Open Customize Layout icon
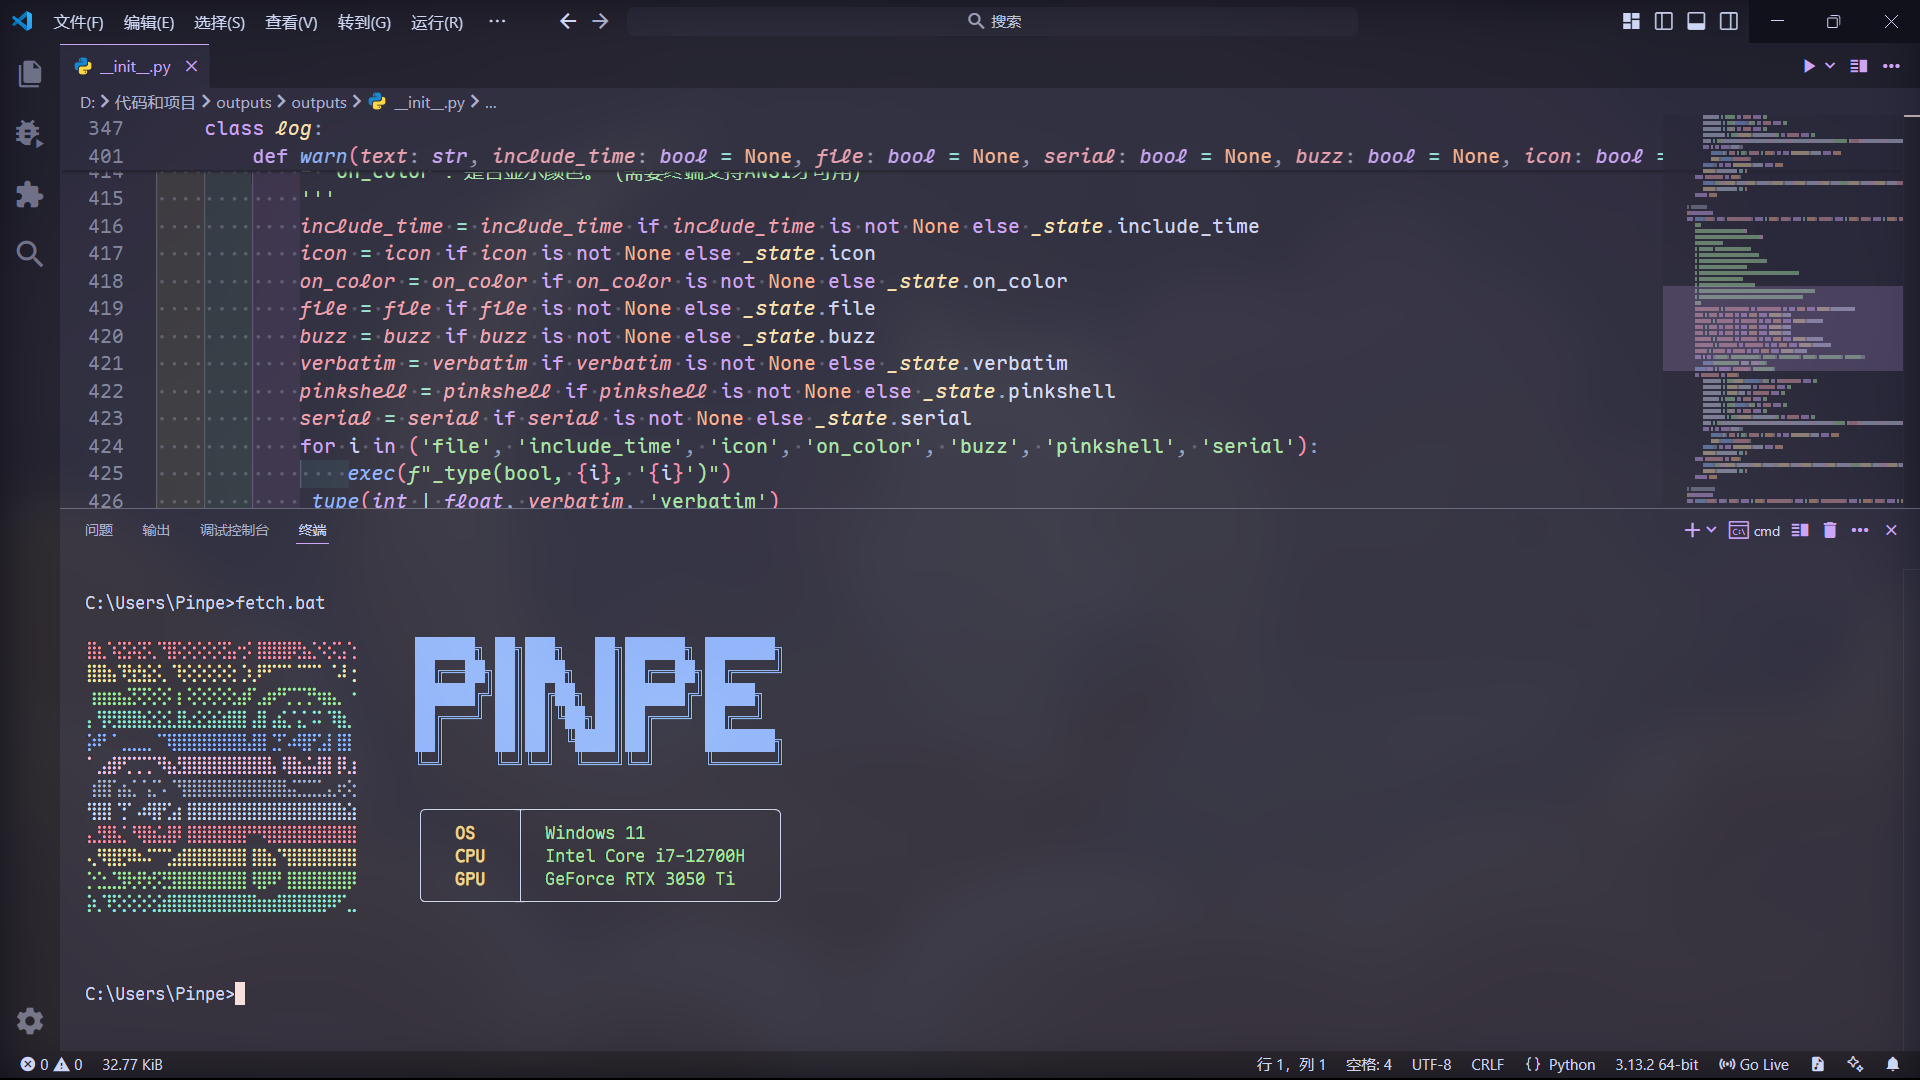 1631,21
